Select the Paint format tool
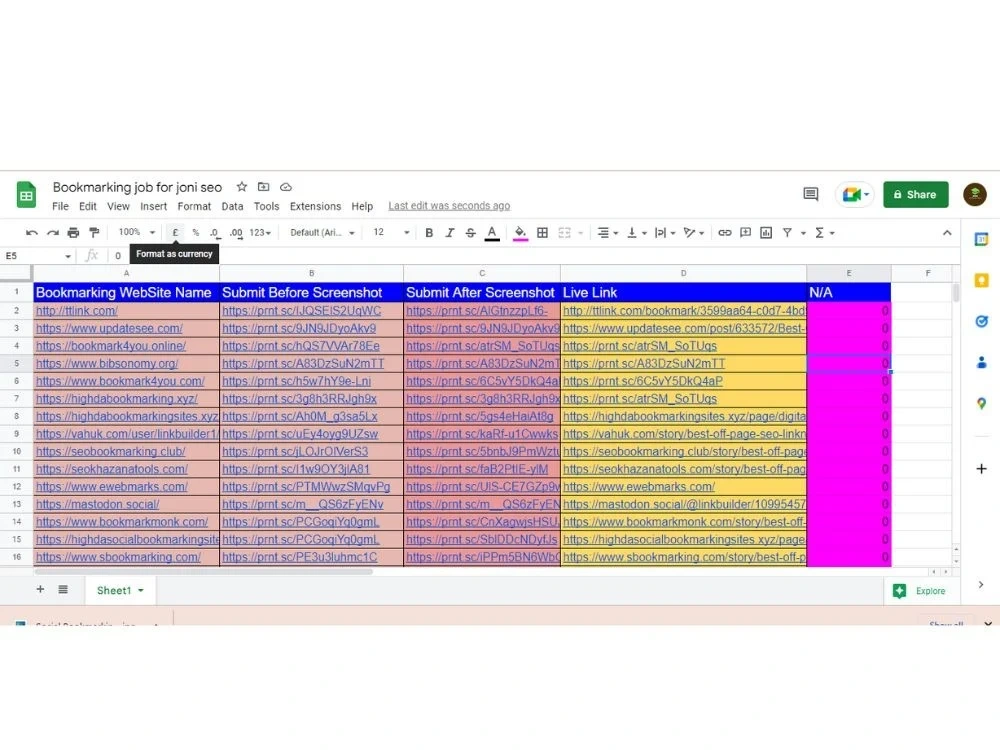The image size is (1000, 750). [94, 233]
